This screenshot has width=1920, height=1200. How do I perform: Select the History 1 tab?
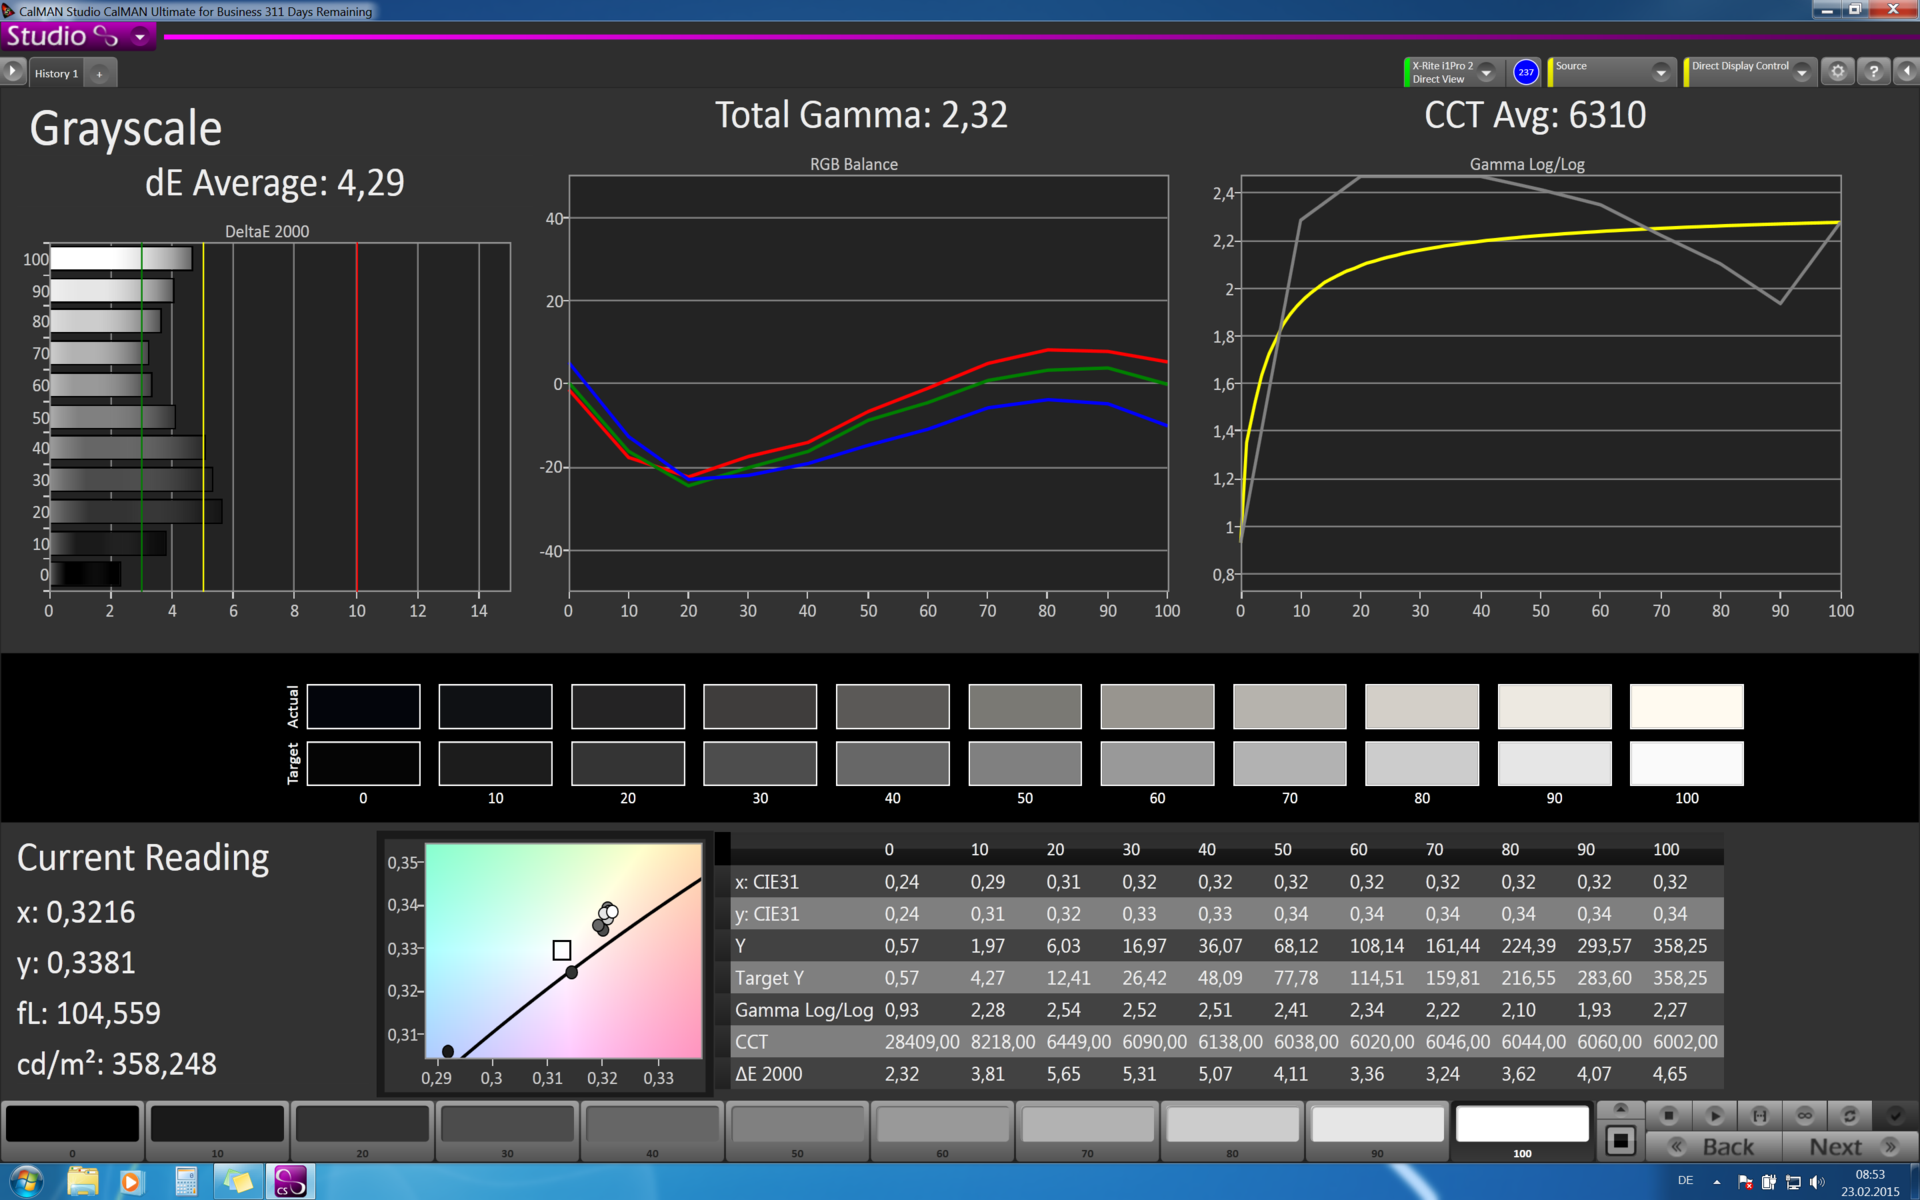56,73
